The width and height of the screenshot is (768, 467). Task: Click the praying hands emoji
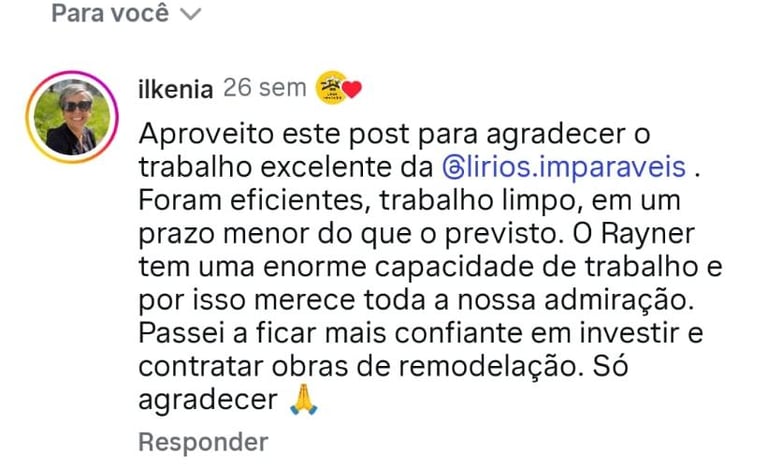coord(304,400)
